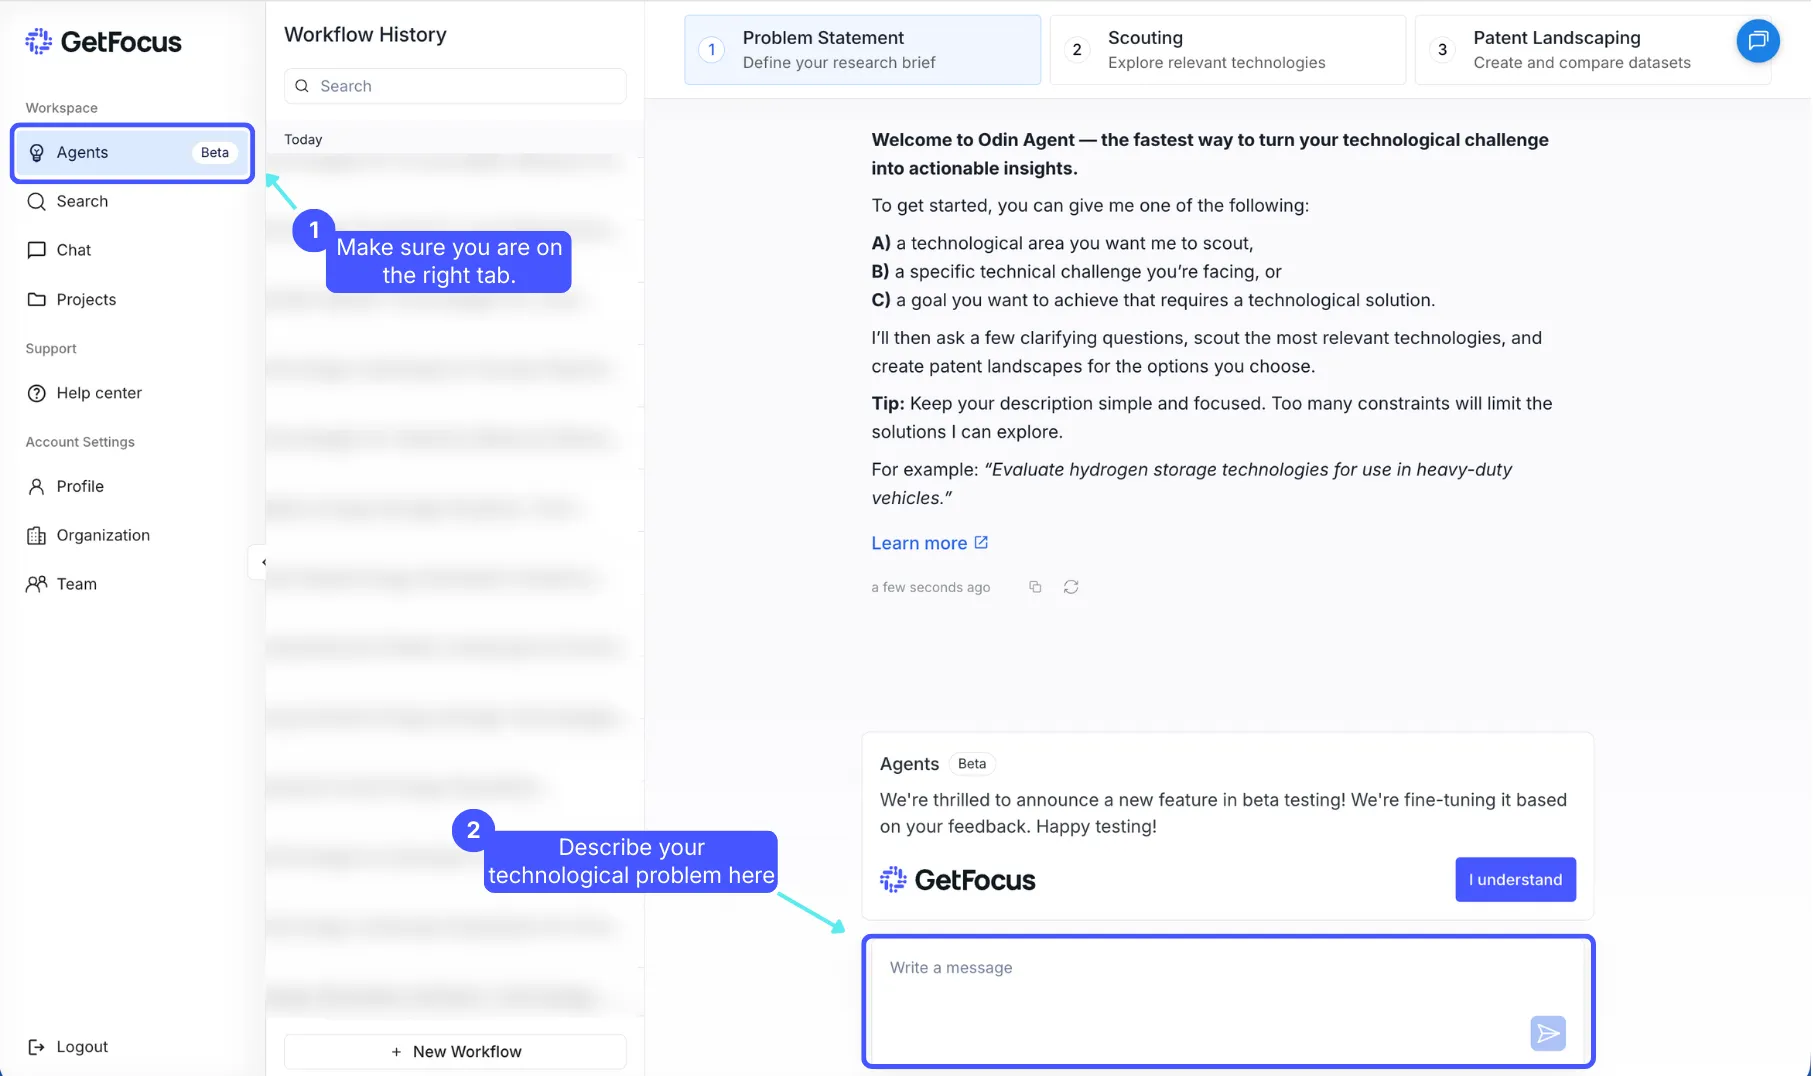
Task: Collapse the sidebar with arrow handle
Action: [x=260, y=562]
